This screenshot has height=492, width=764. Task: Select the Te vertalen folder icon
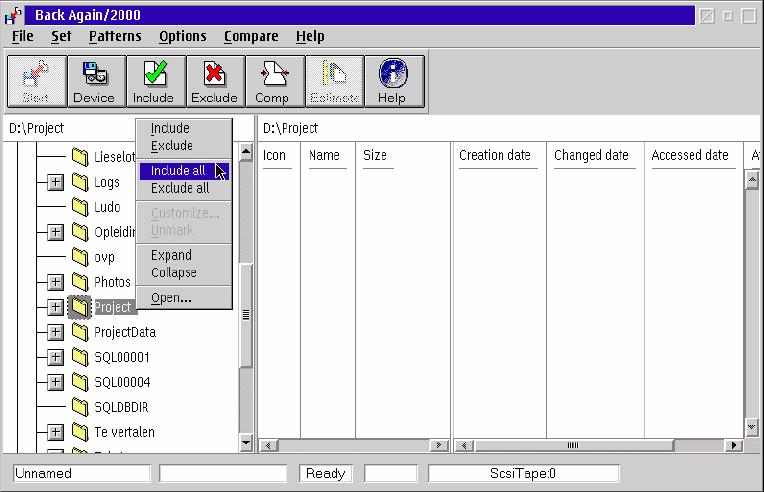pos(80,432)
